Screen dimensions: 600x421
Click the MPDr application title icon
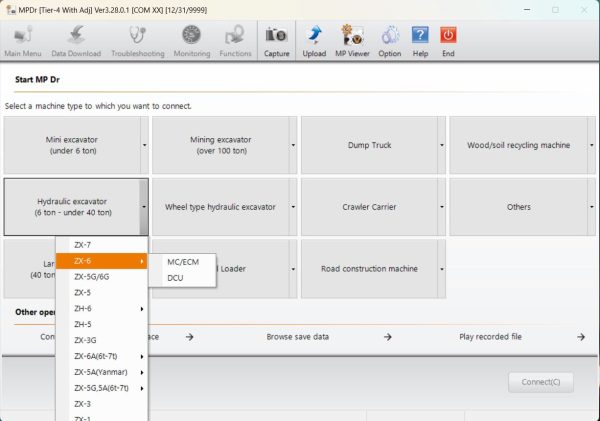click(x=10, y=10)
